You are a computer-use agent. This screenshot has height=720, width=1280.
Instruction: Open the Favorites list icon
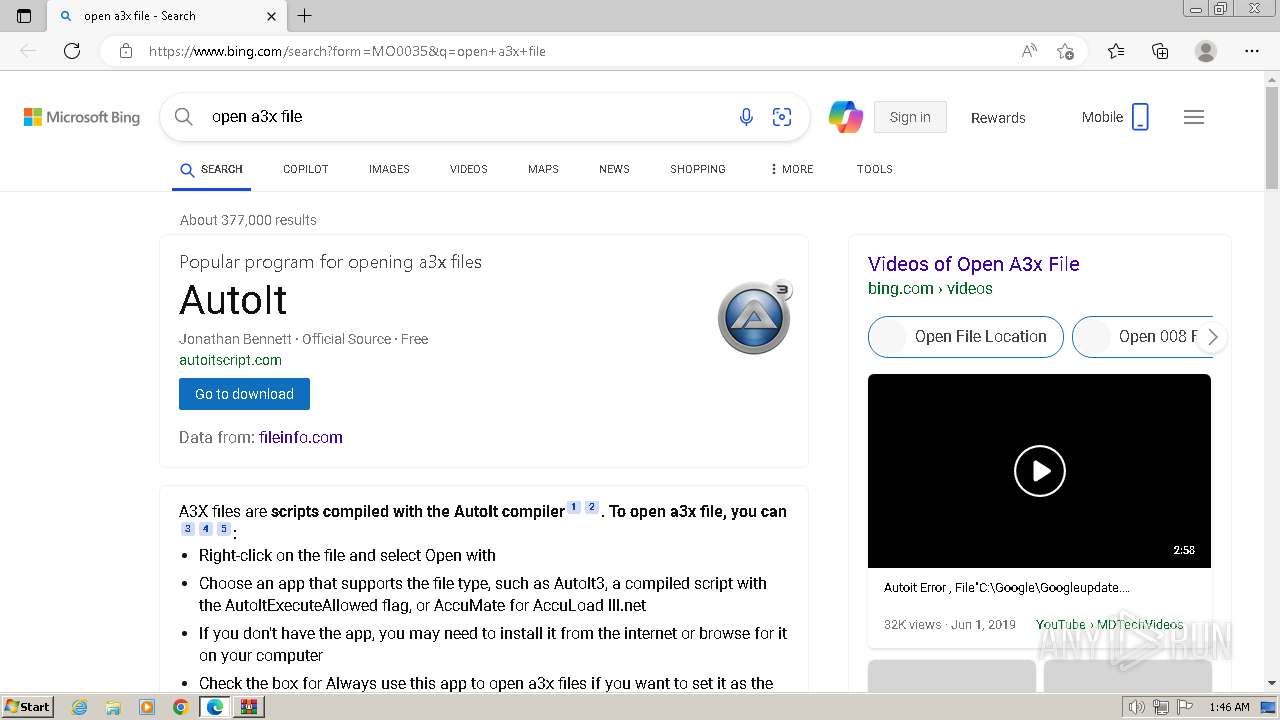point(1116,51)
